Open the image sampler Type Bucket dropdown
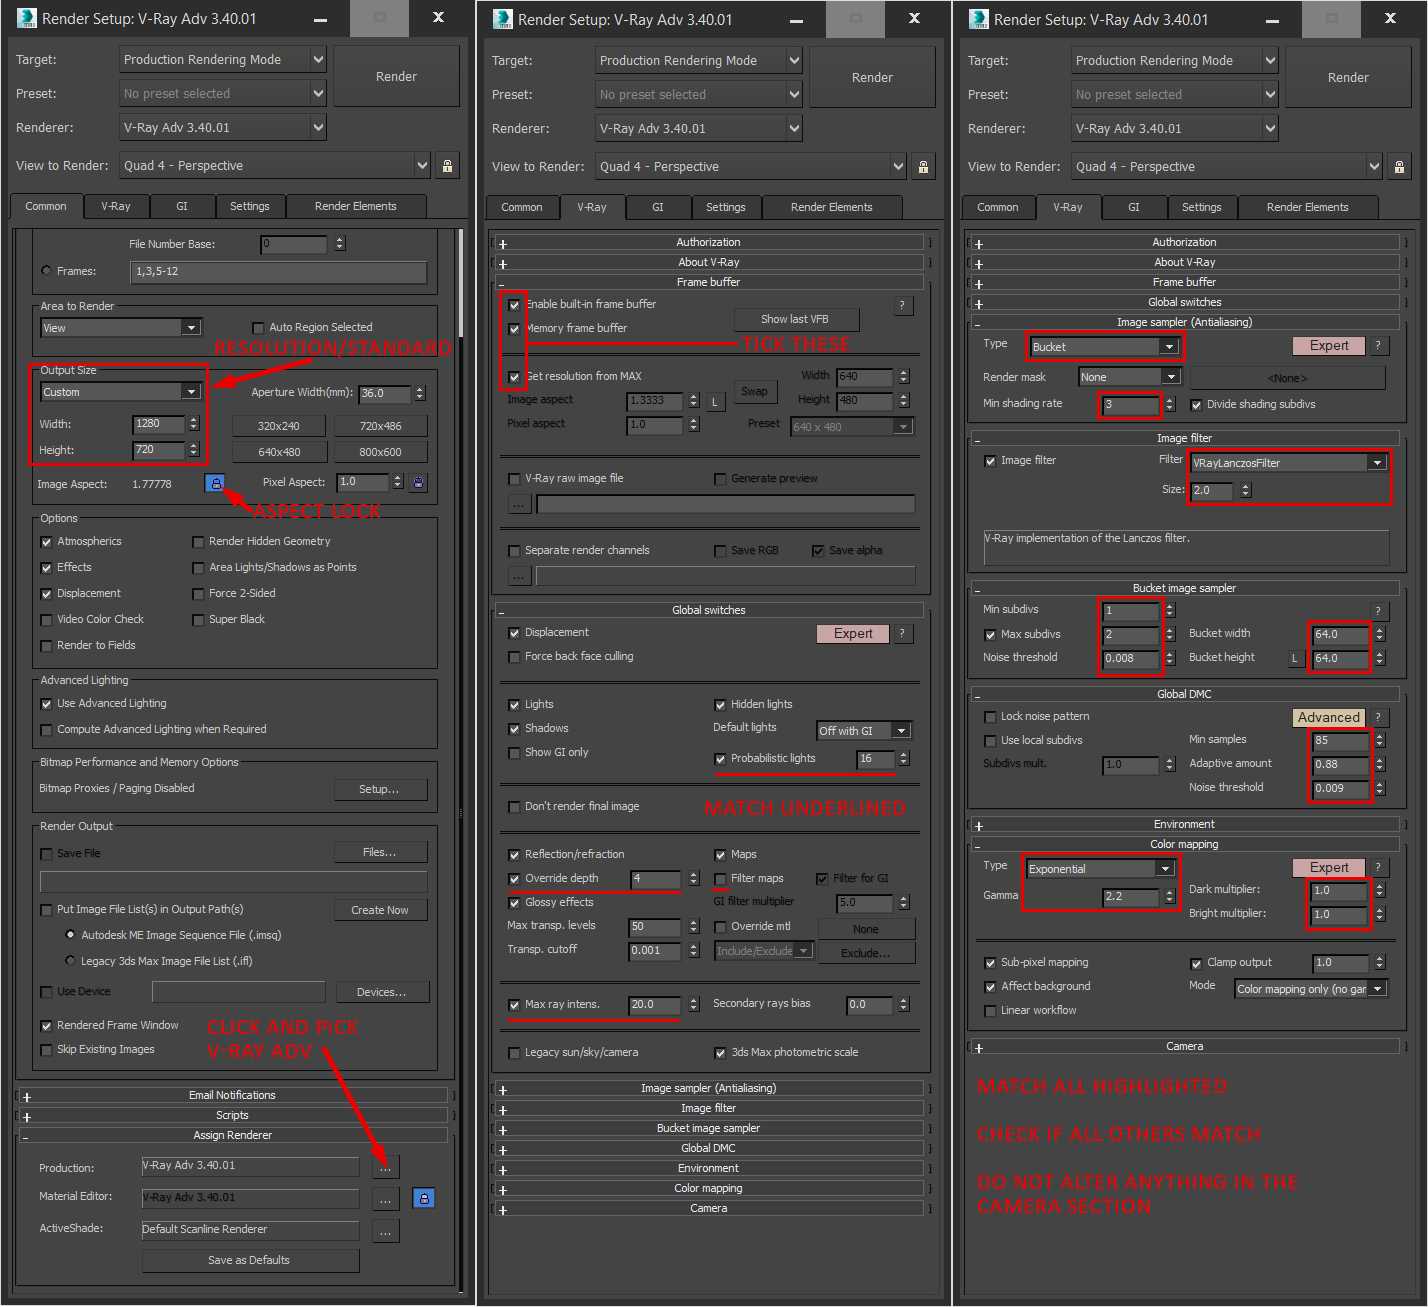This screenshot has width=1428, height=1307. (x=1105, y=347)
